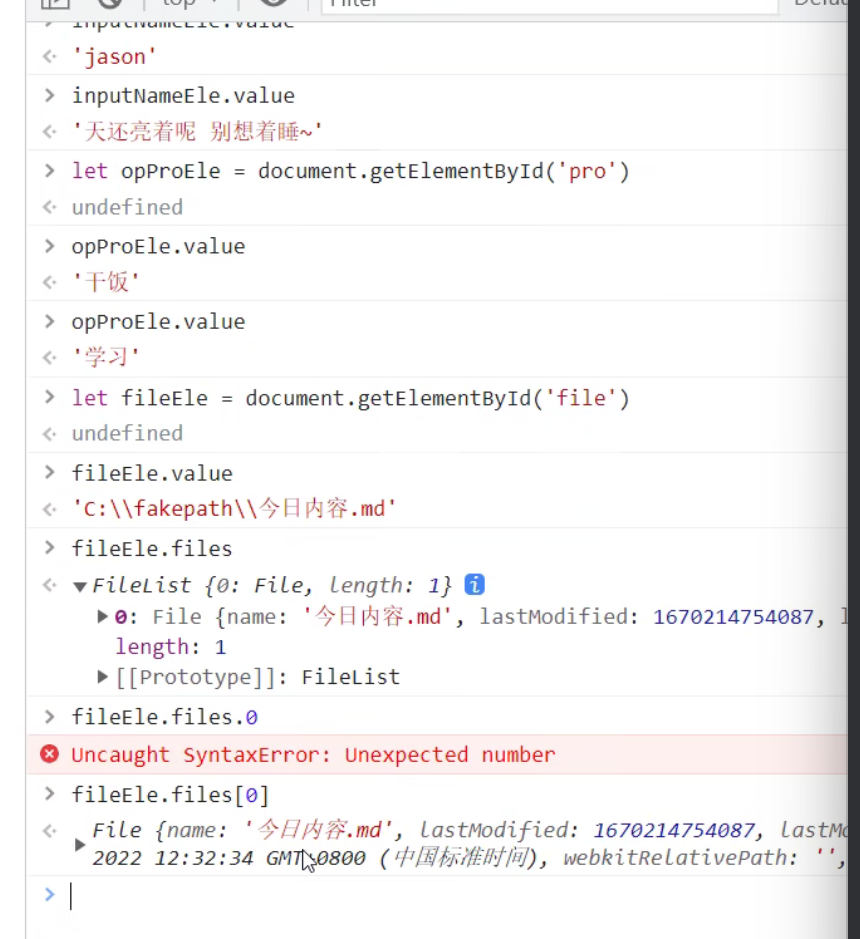
Task: Click the inputNameEle.value command above the Chinese string
Action: tap(183, 96)
